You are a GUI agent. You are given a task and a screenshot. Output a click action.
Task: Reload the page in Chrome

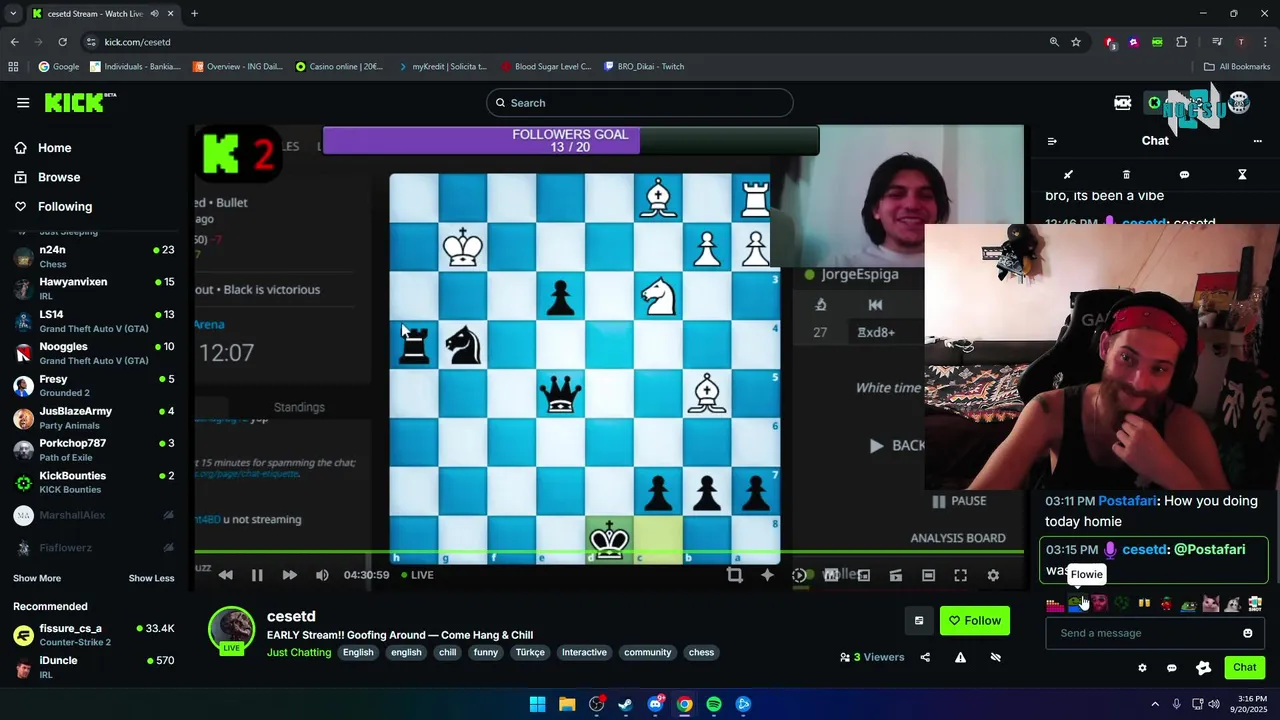point(62,42)
